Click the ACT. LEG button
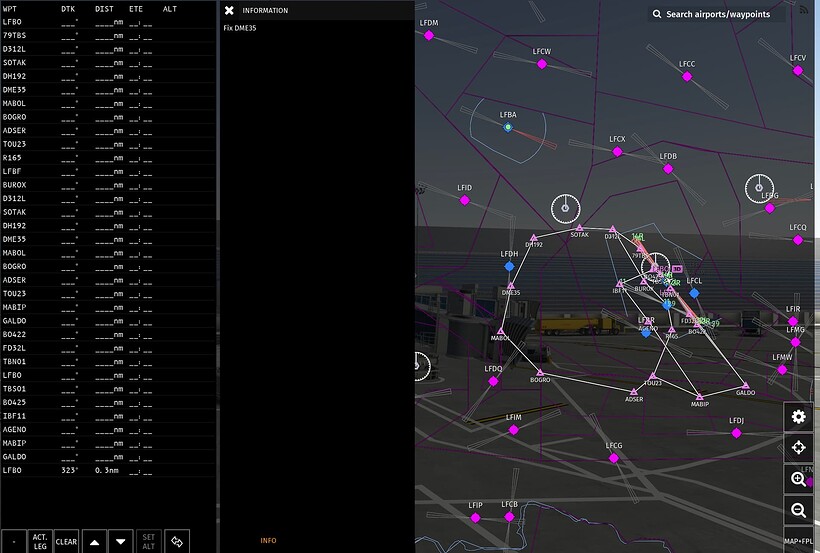This screenshot has width=820, height=553. pyautogui.click(x=40, y=541)
